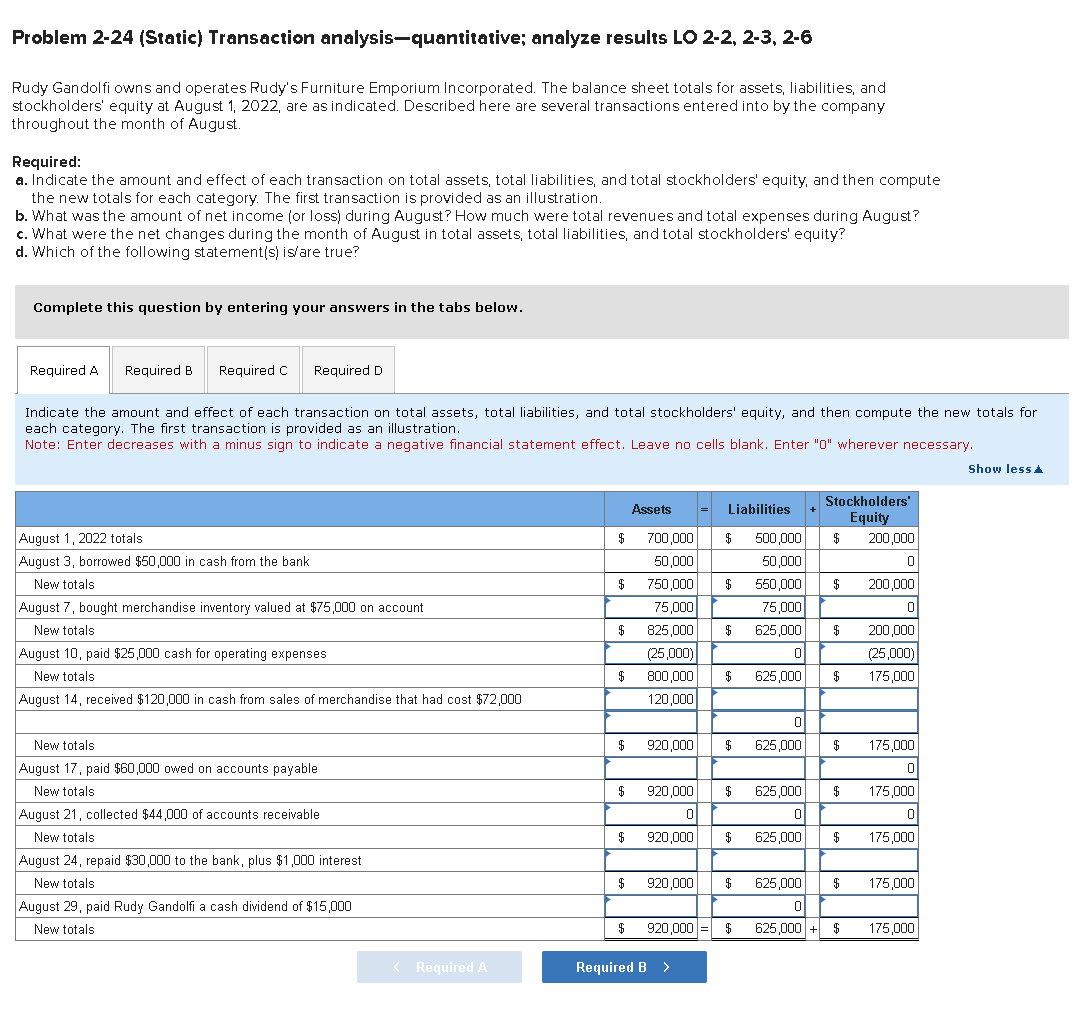Open the Required D tab
This screenshot has height=1014, width=1092.
click(347, 369)
